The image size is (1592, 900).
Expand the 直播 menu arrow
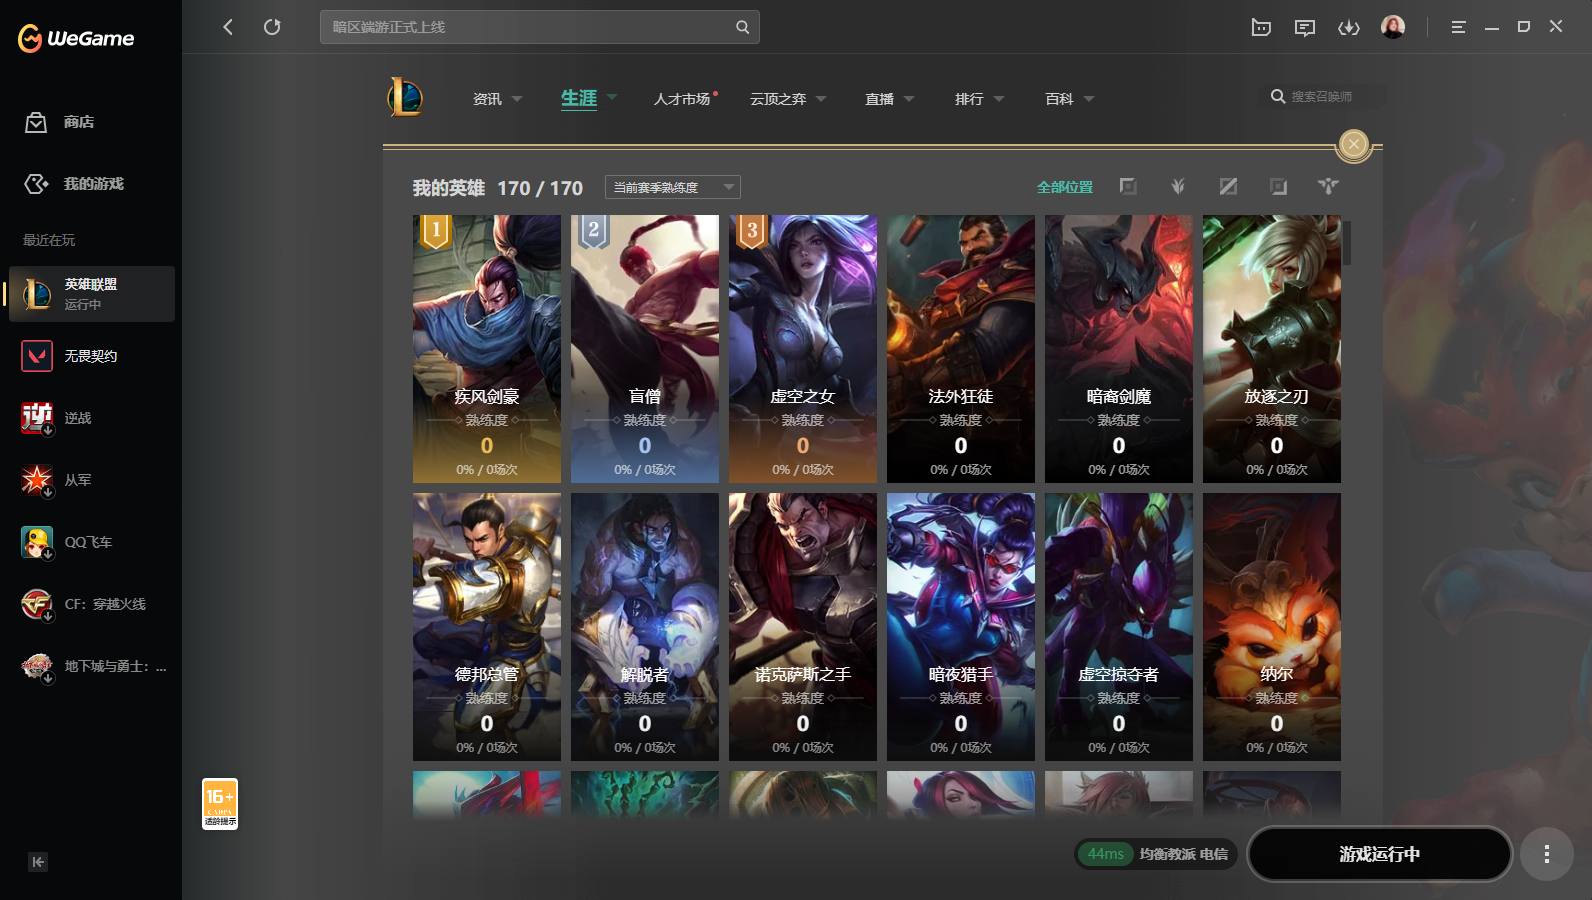pyautogui.click(x=909, y=99)
